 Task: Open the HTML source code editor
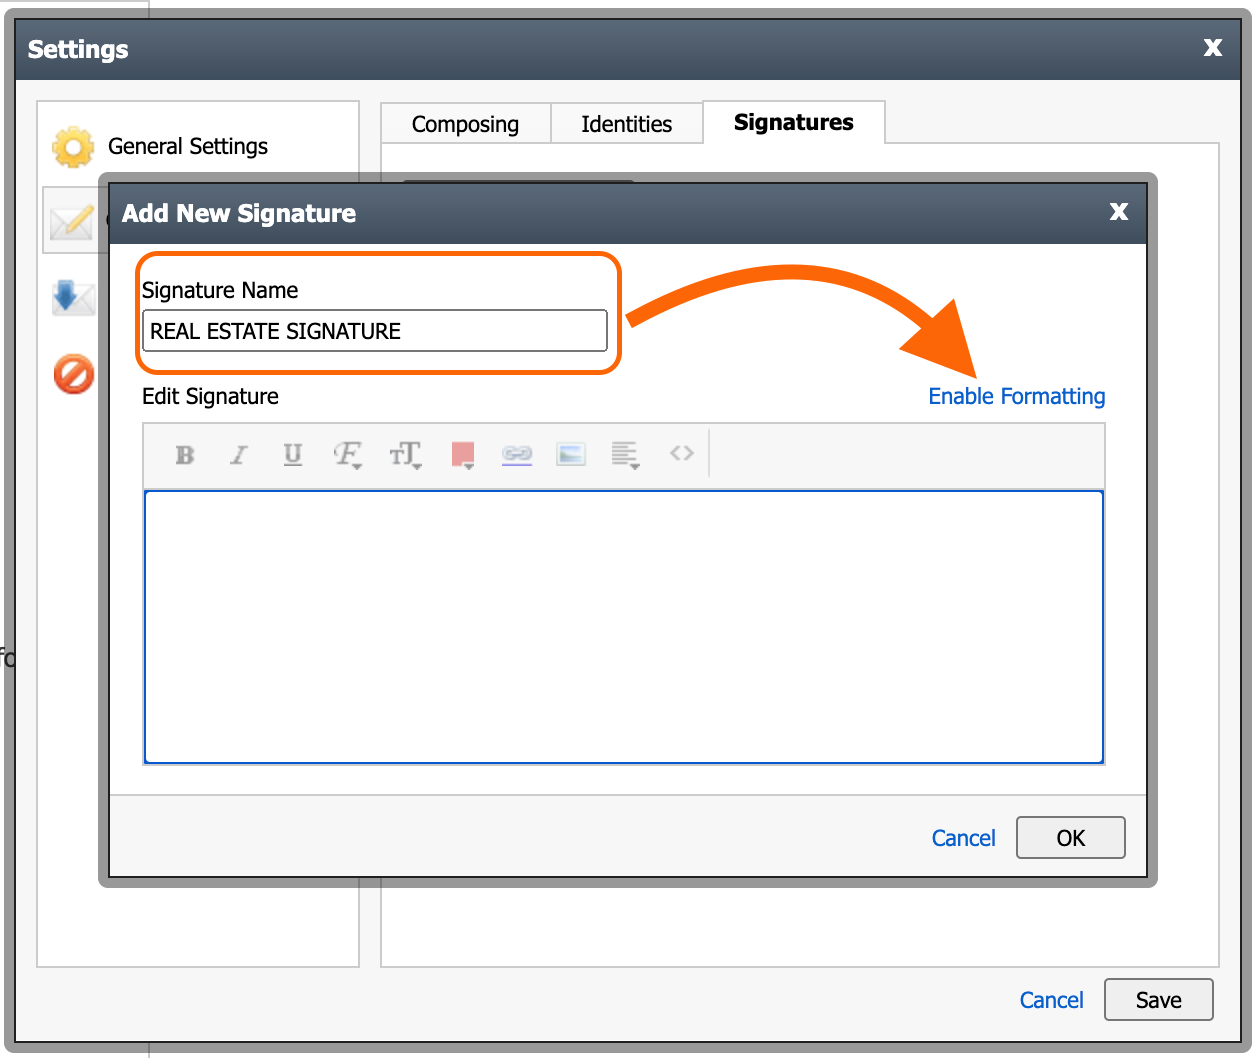tap(681, 454)
